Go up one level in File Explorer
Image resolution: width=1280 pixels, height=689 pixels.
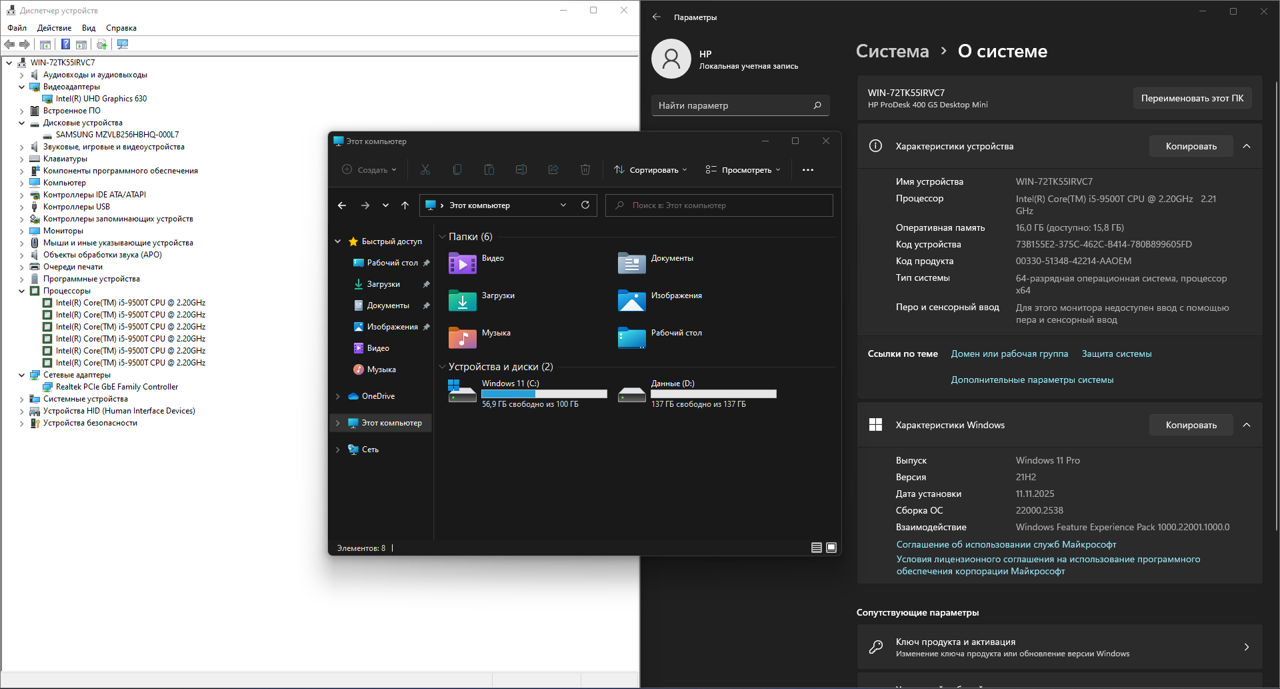tap(405, 205)
